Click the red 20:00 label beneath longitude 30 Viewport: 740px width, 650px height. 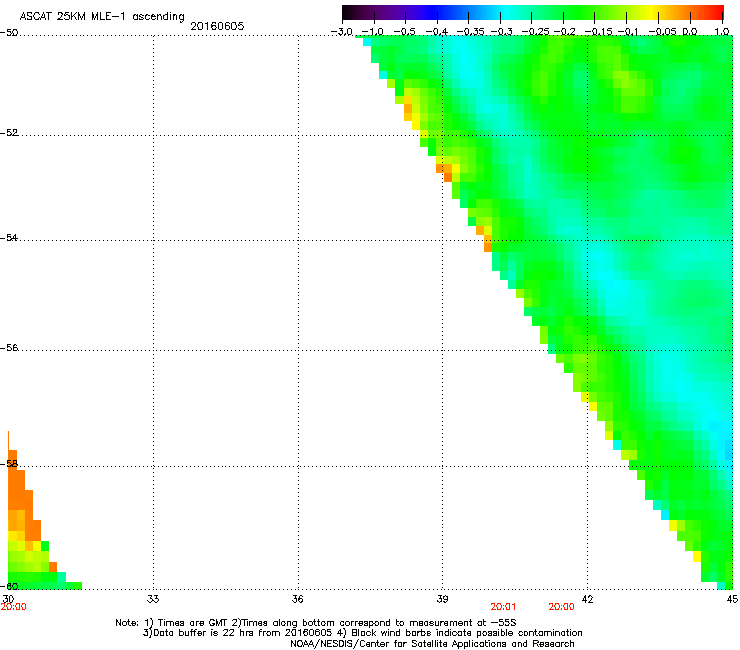(x=14, y=607)
